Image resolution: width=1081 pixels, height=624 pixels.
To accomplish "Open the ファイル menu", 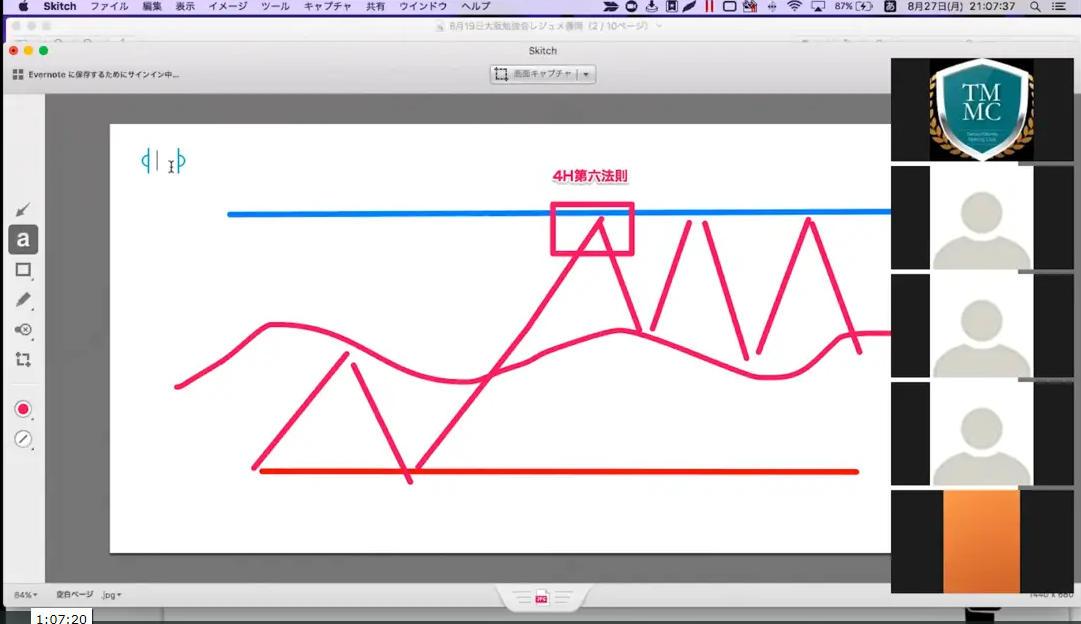I will 108,6.
